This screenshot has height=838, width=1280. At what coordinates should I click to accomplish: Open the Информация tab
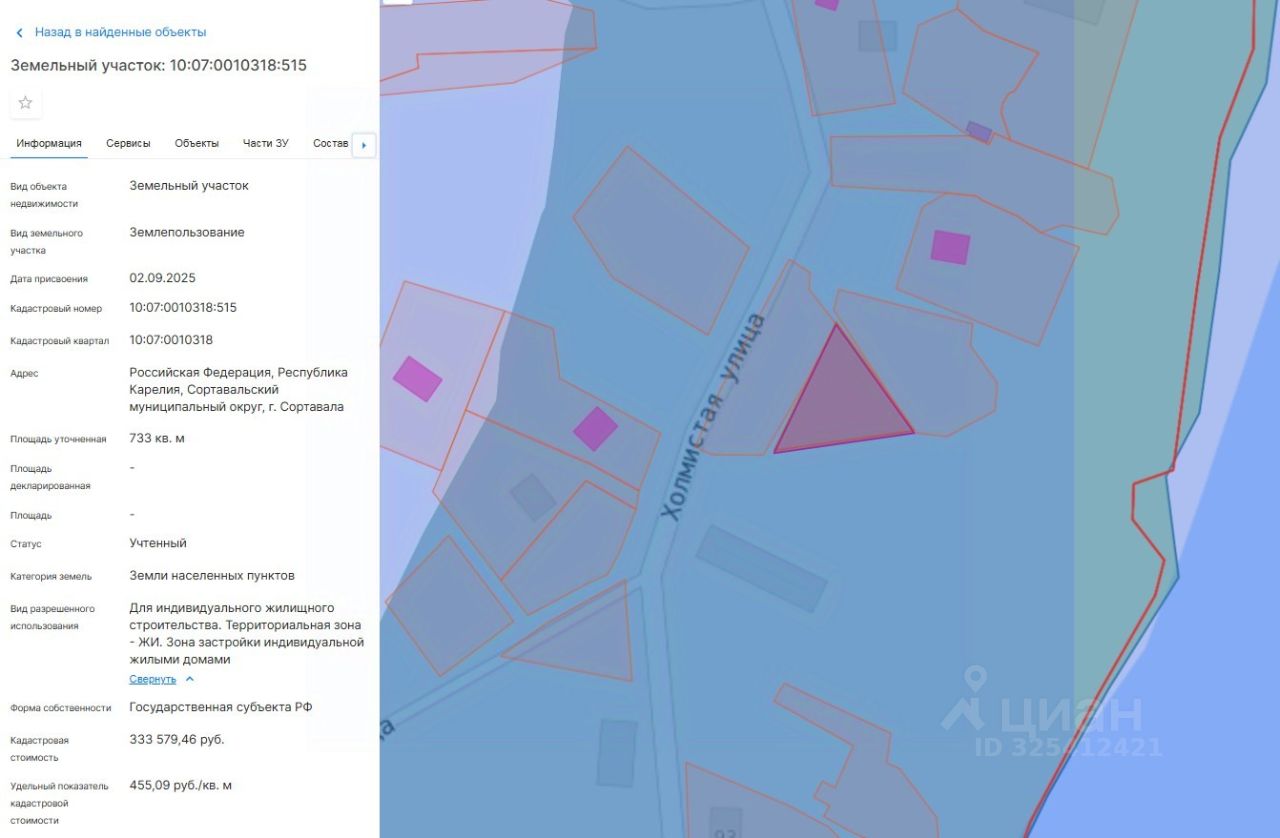(x=49, y=143)
